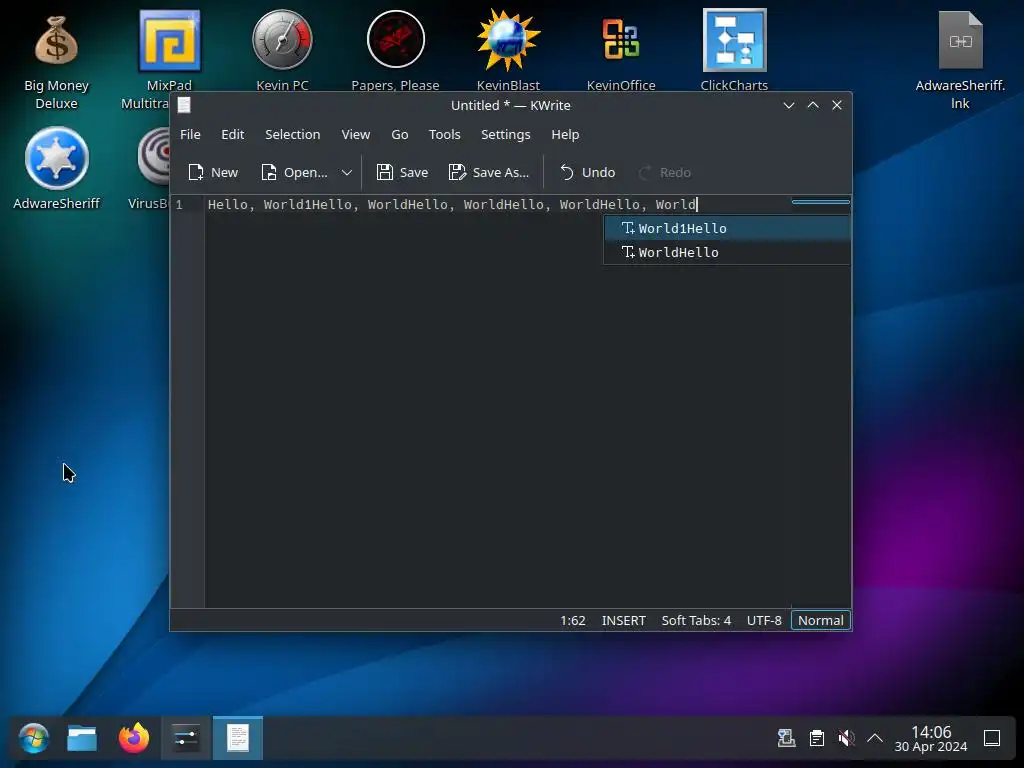
Task: Open the Settings menu
Action: click(505, 135)
